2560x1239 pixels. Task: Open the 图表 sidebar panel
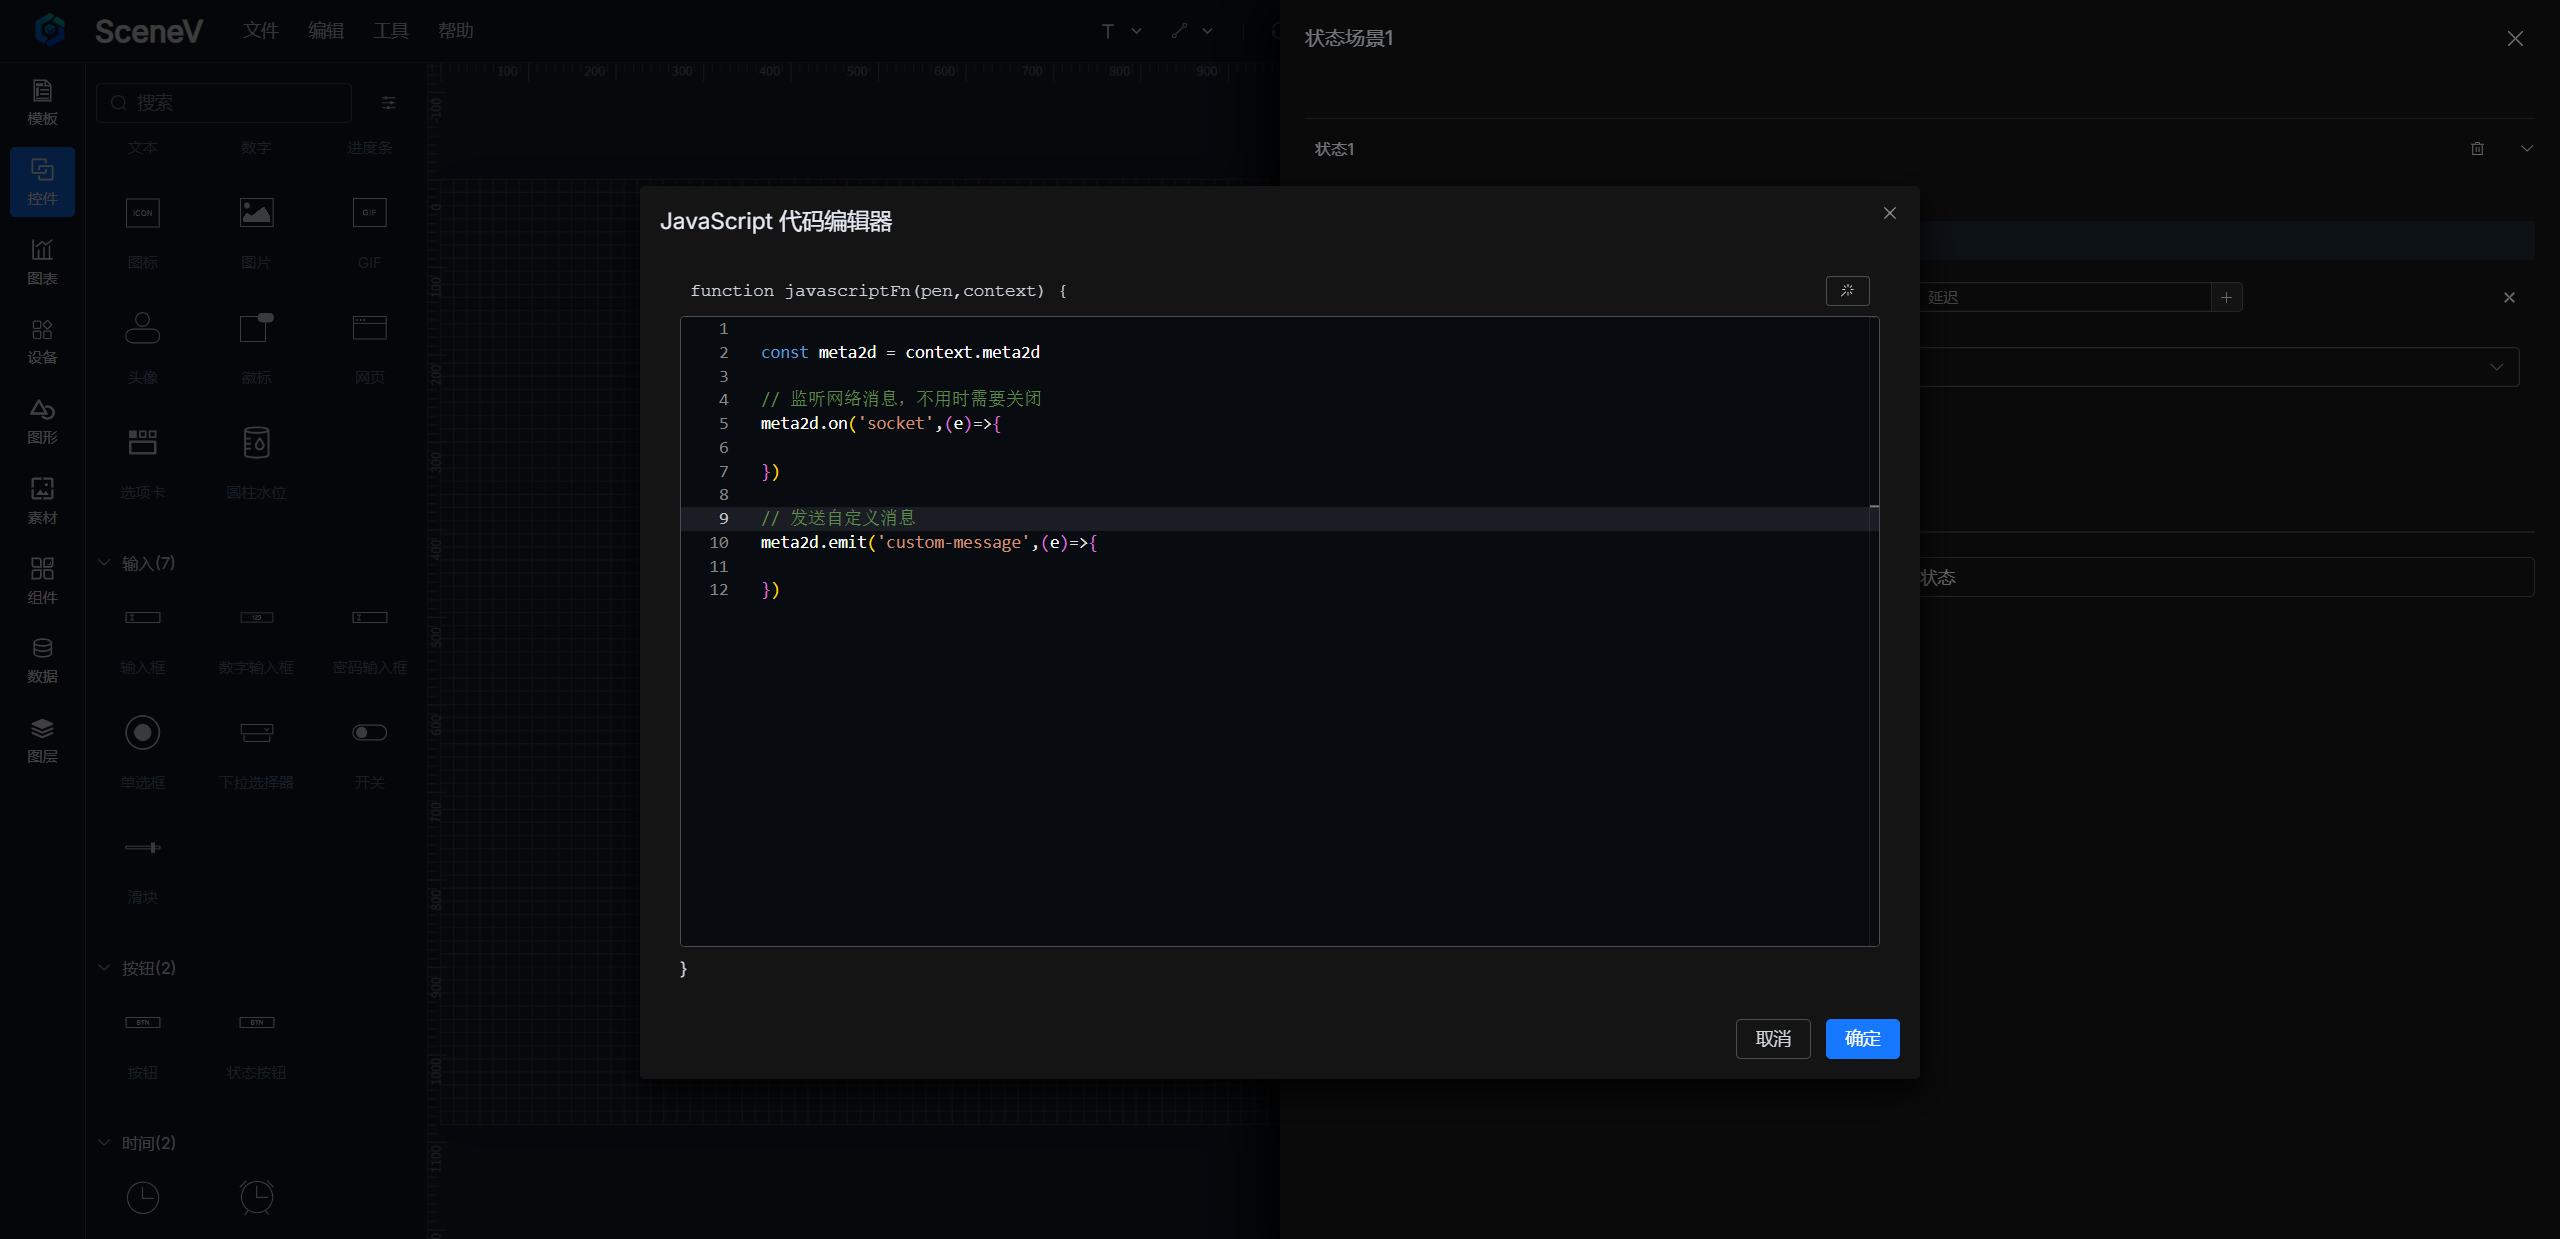pyautogui.click(x=42, y=261)
